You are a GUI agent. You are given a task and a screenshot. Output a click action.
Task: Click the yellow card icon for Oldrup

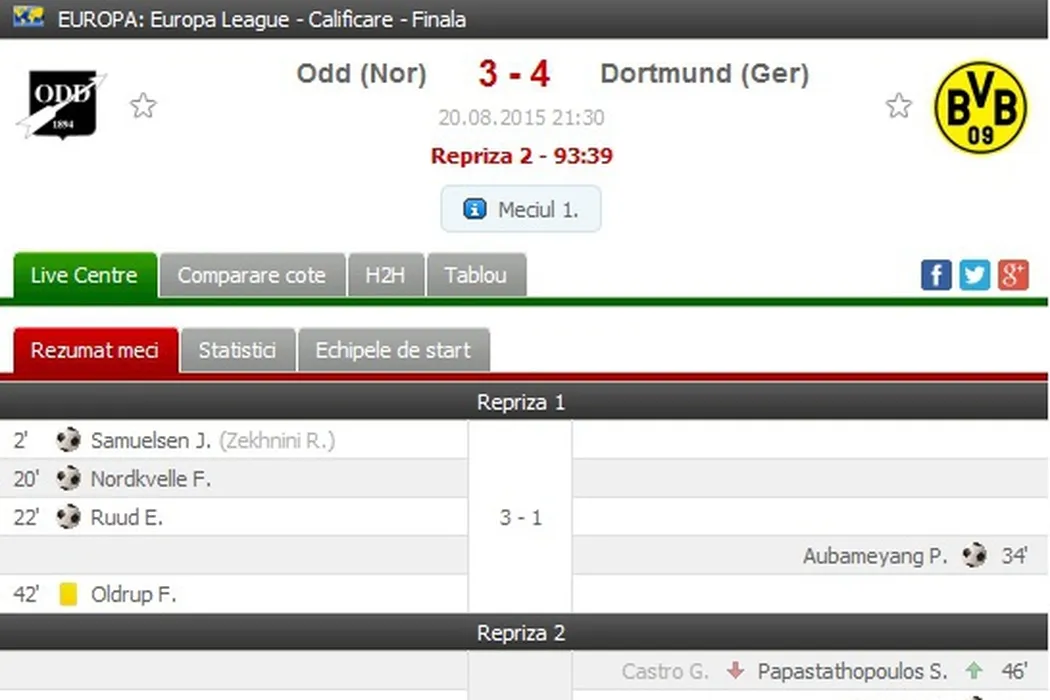coord(68,594)
